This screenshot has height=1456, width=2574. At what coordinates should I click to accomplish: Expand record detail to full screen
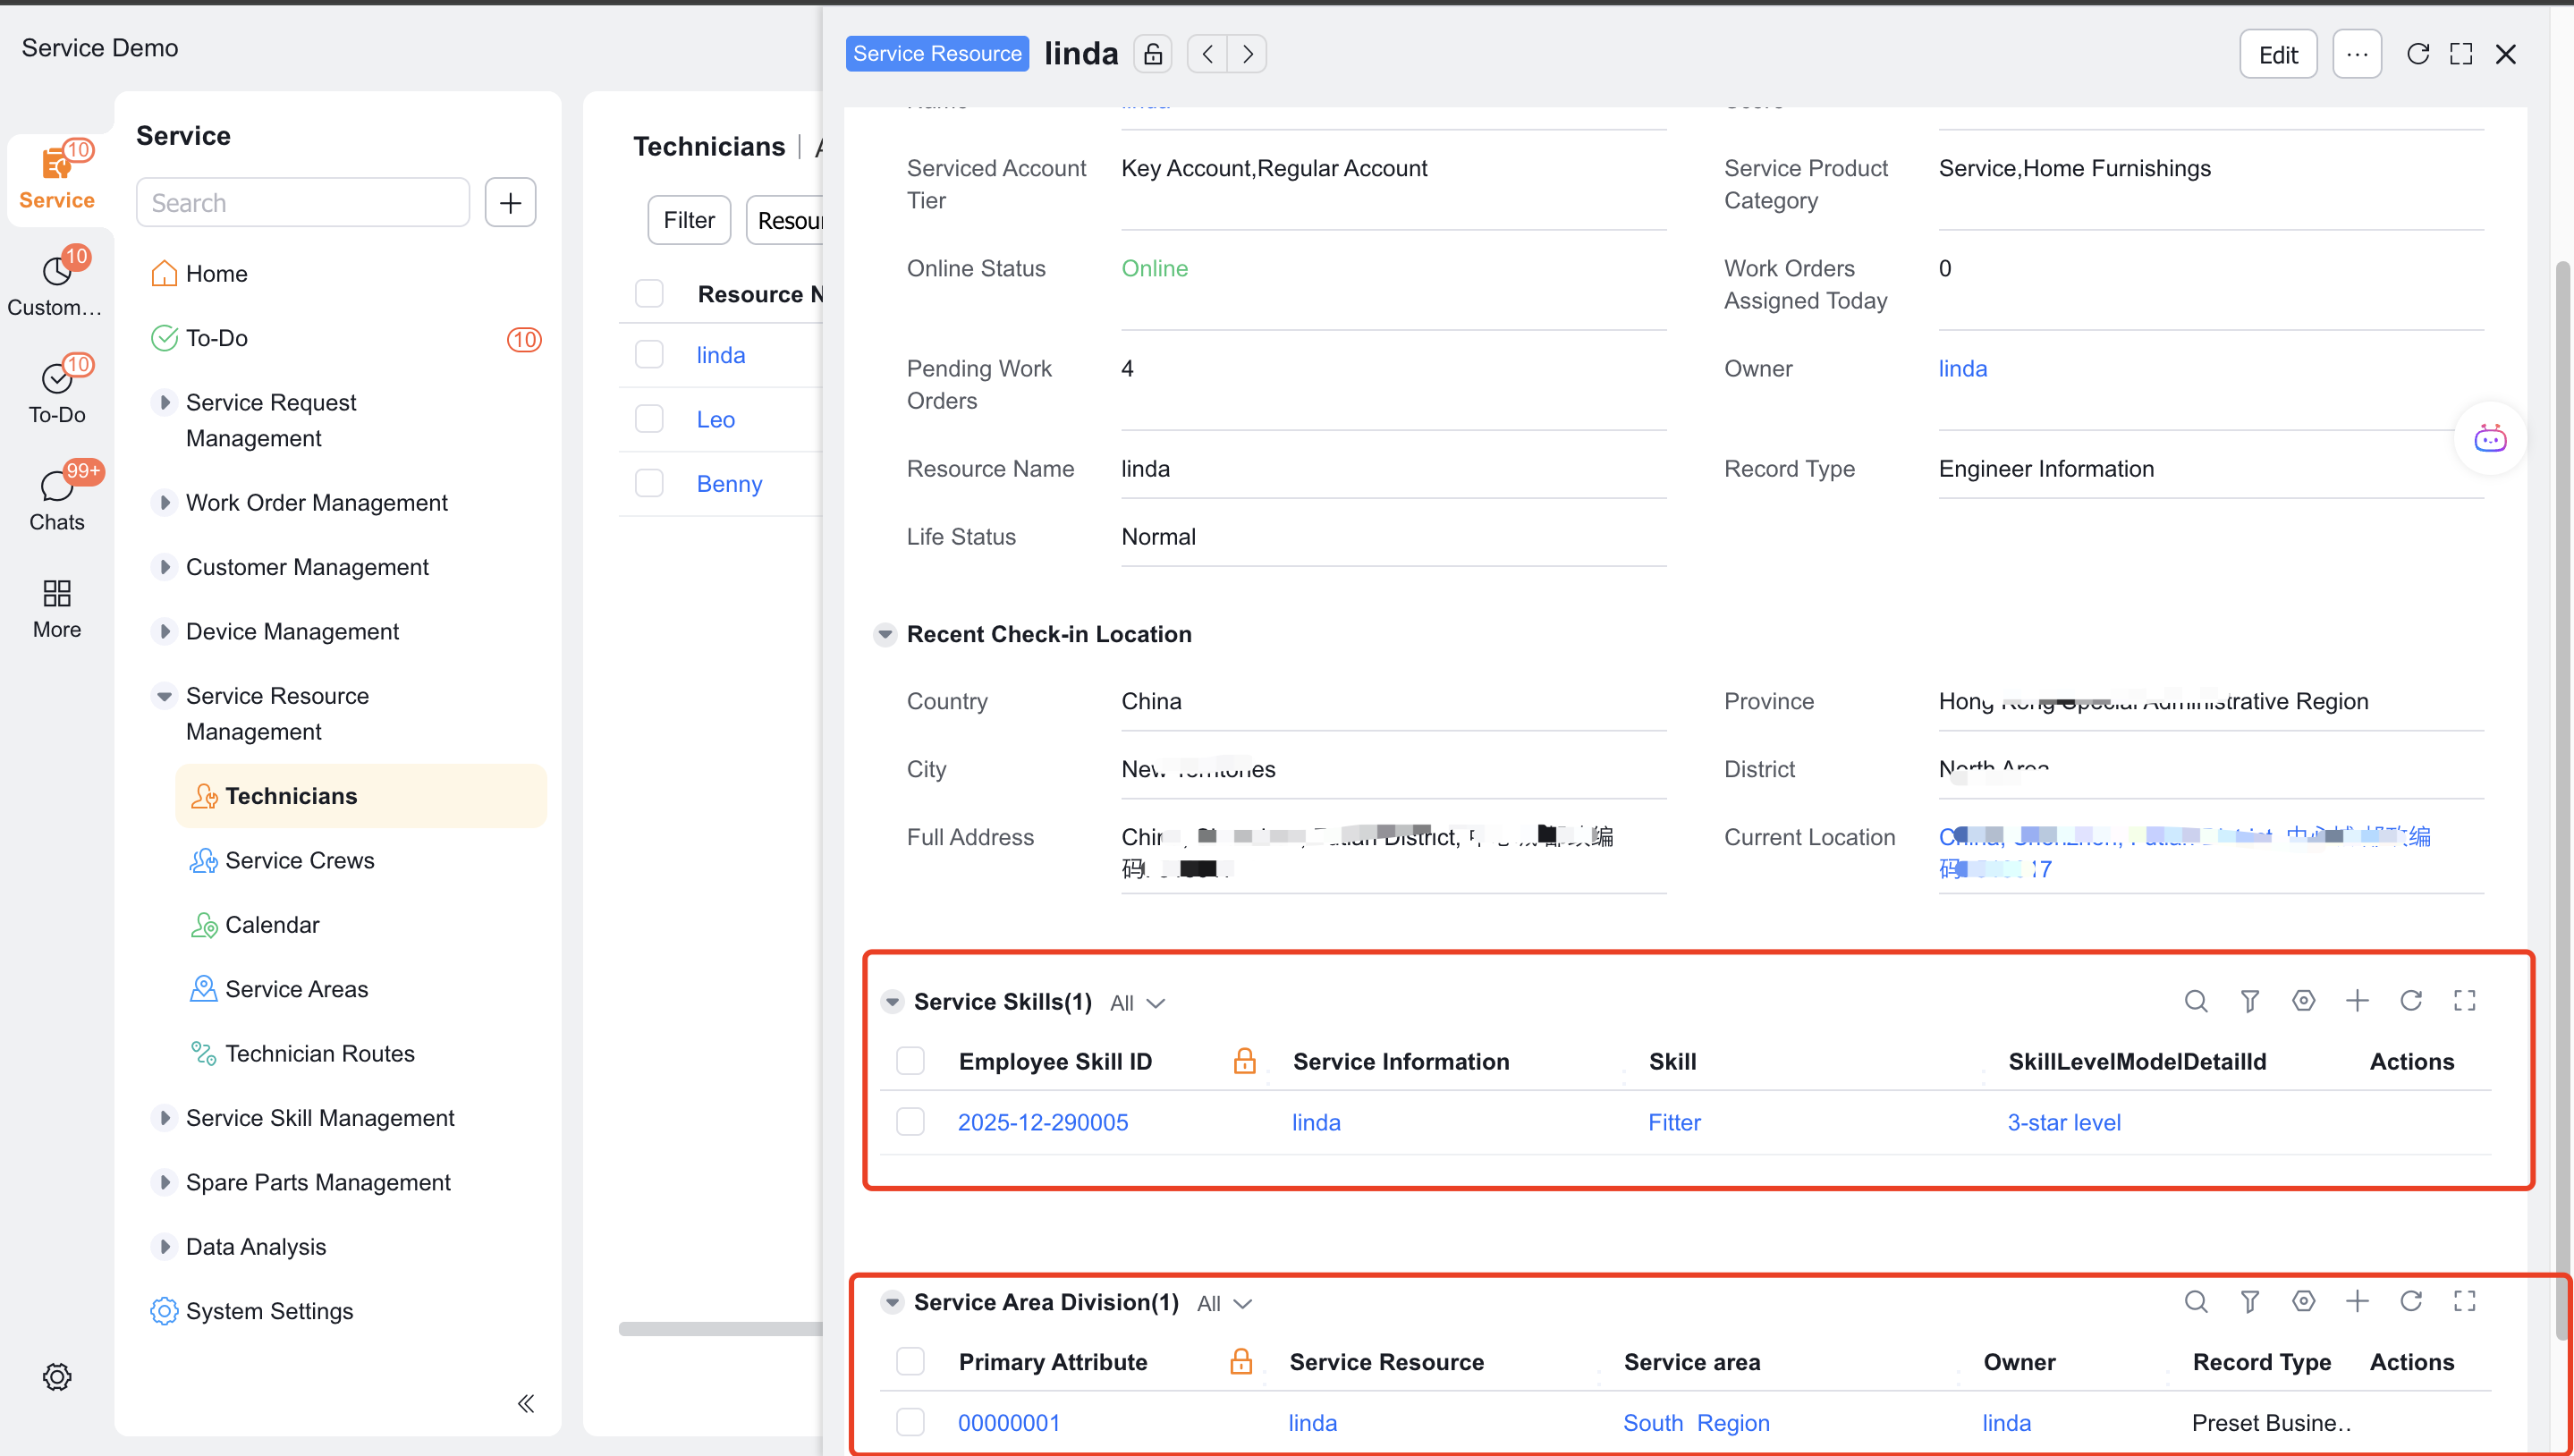click(x=2461, y=54)
